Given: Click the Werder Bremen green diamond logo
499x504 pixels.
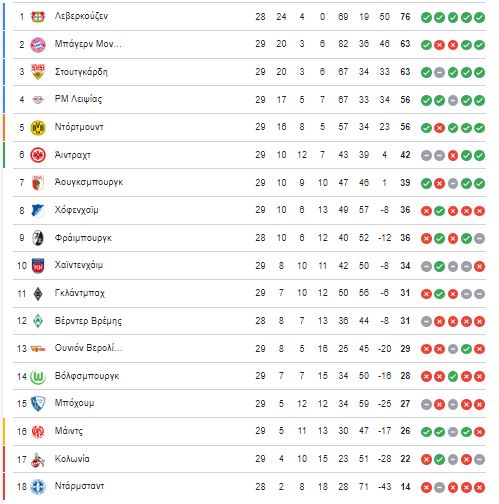Looking at the screenshot, I should [x=38, y=321].
